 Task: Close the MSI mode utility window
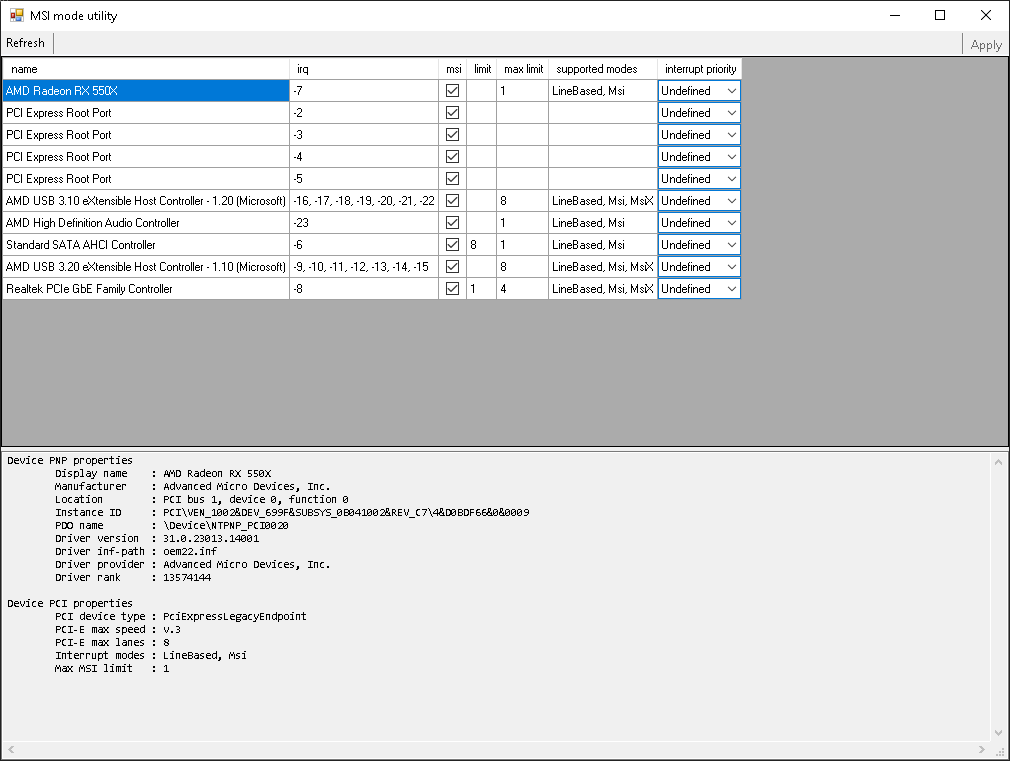(986, 15)
